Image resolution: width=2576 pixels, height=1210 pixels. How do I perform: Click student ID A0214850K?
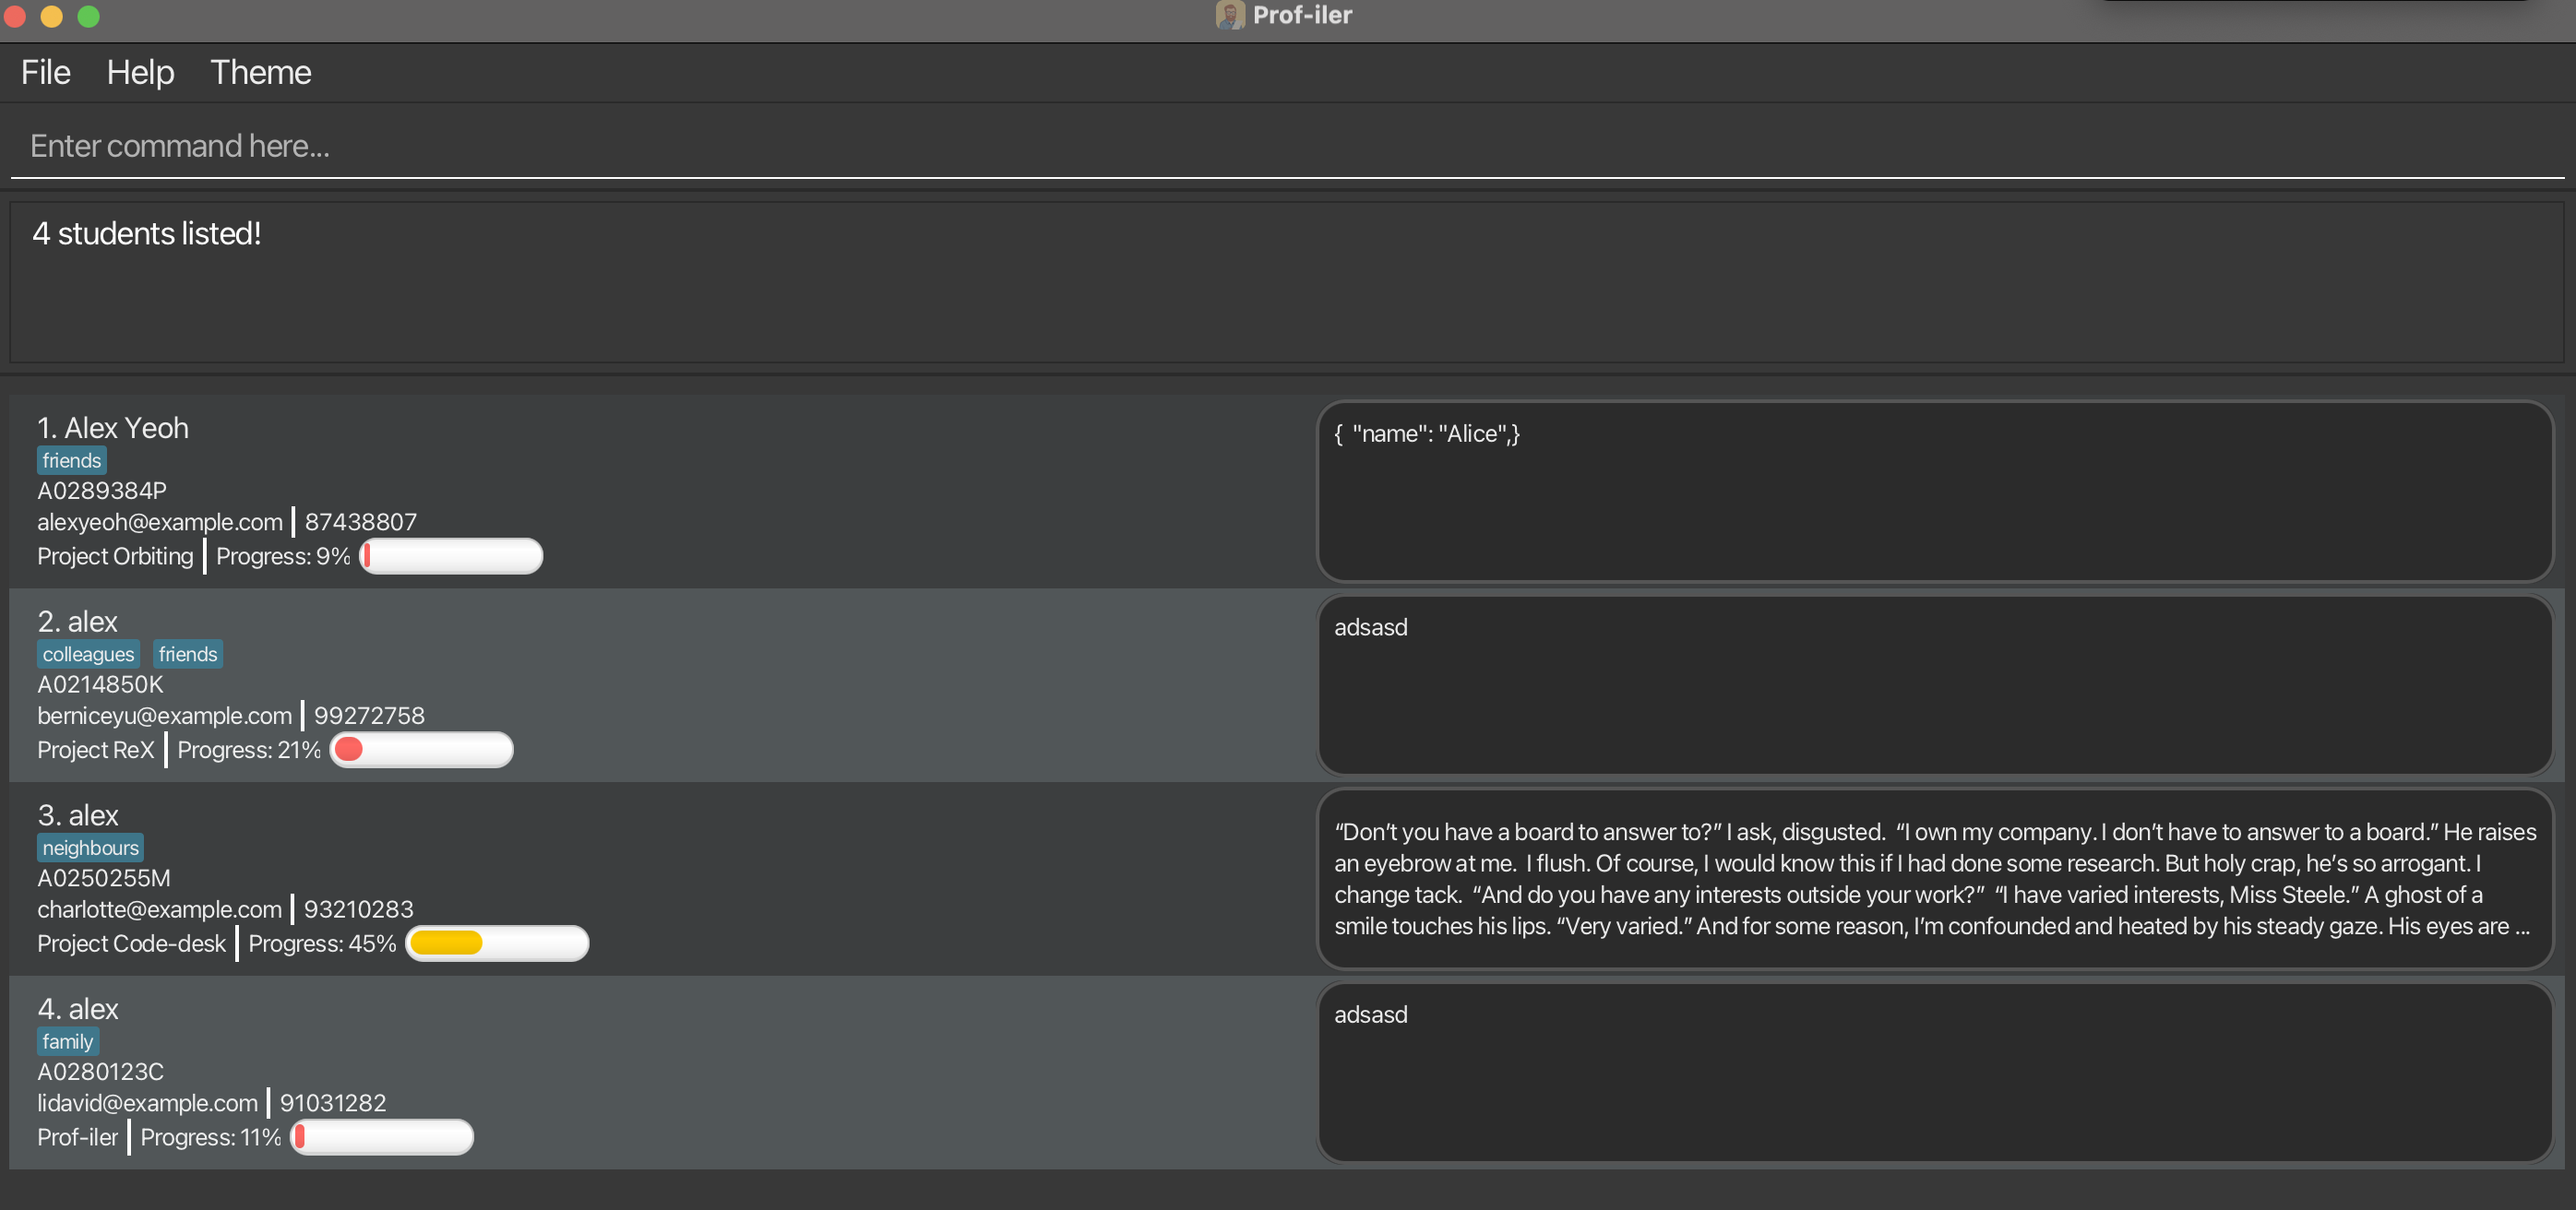(100, 684)
